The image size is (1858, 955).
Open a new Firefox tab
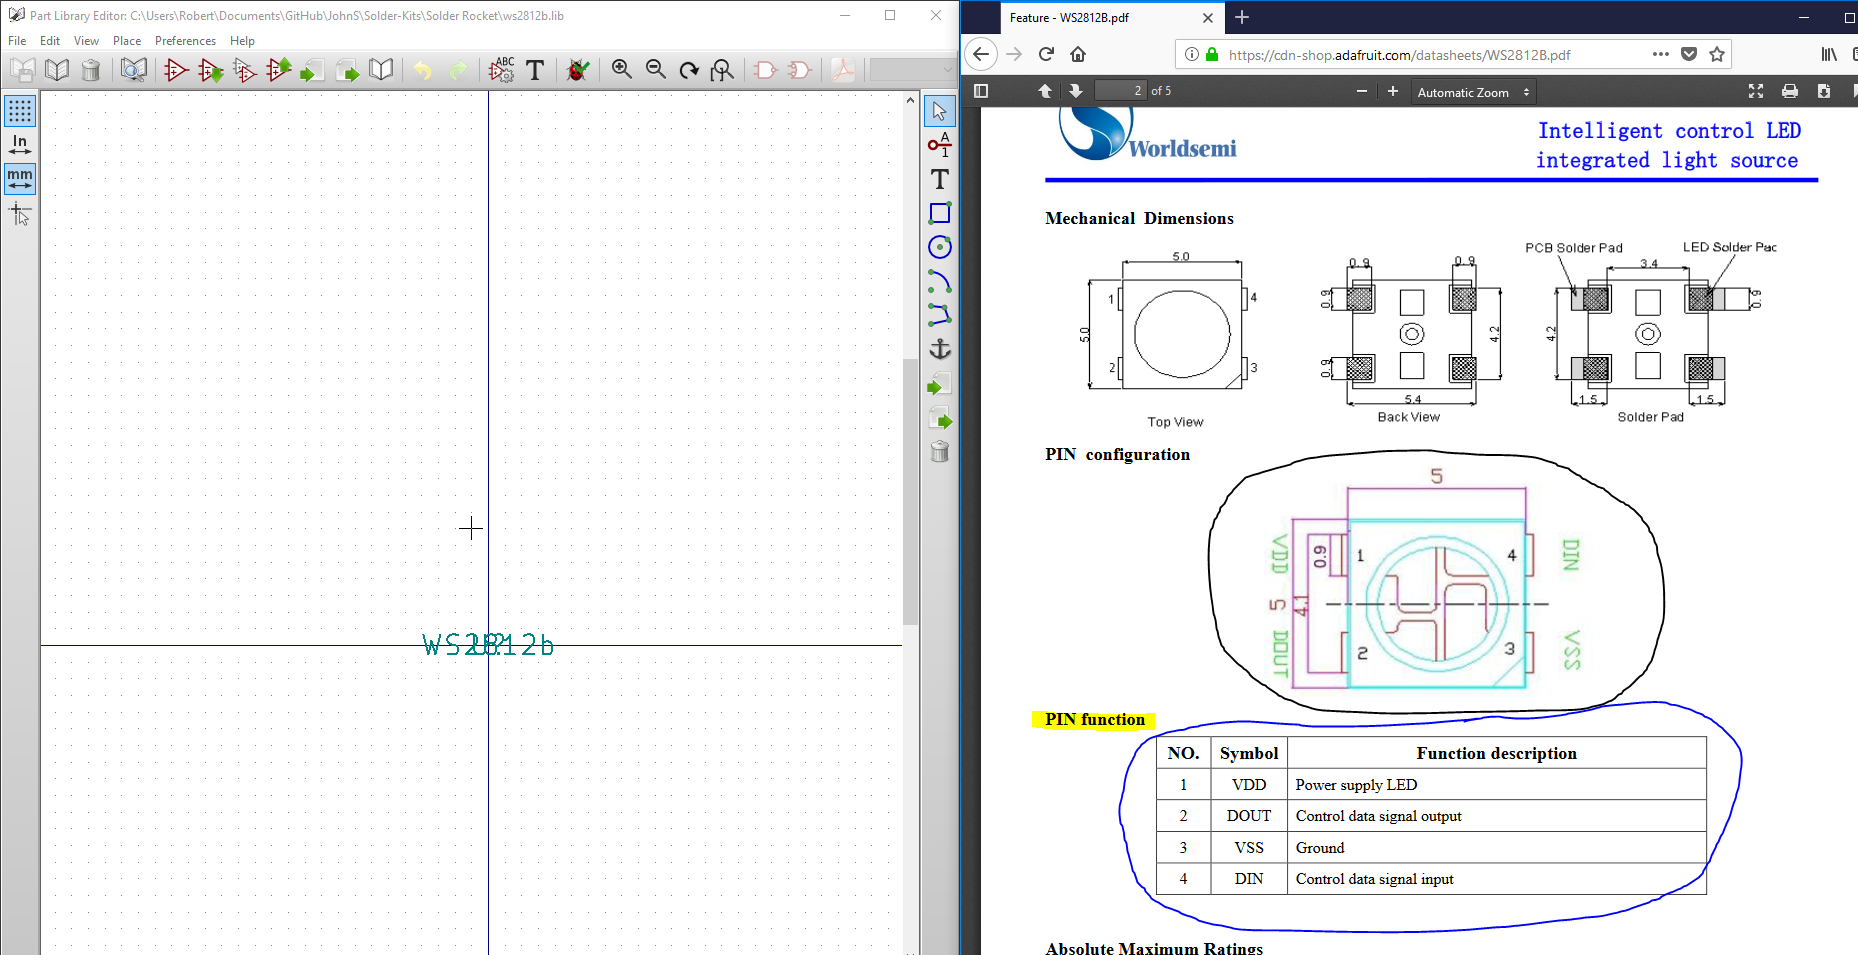1242,17
